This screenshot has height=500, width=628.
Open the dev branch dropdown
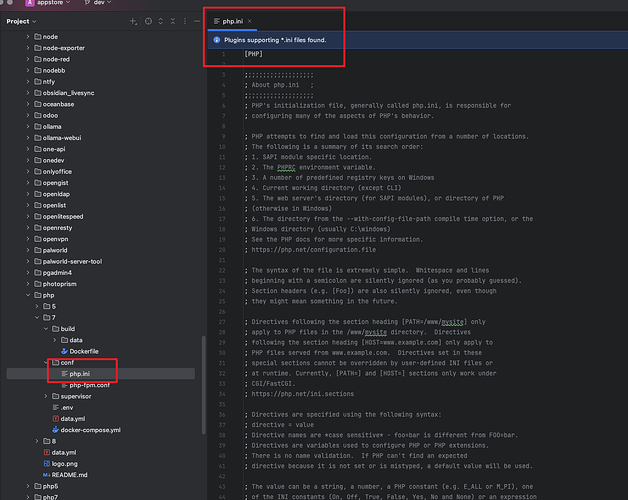[x=98, y=3]
